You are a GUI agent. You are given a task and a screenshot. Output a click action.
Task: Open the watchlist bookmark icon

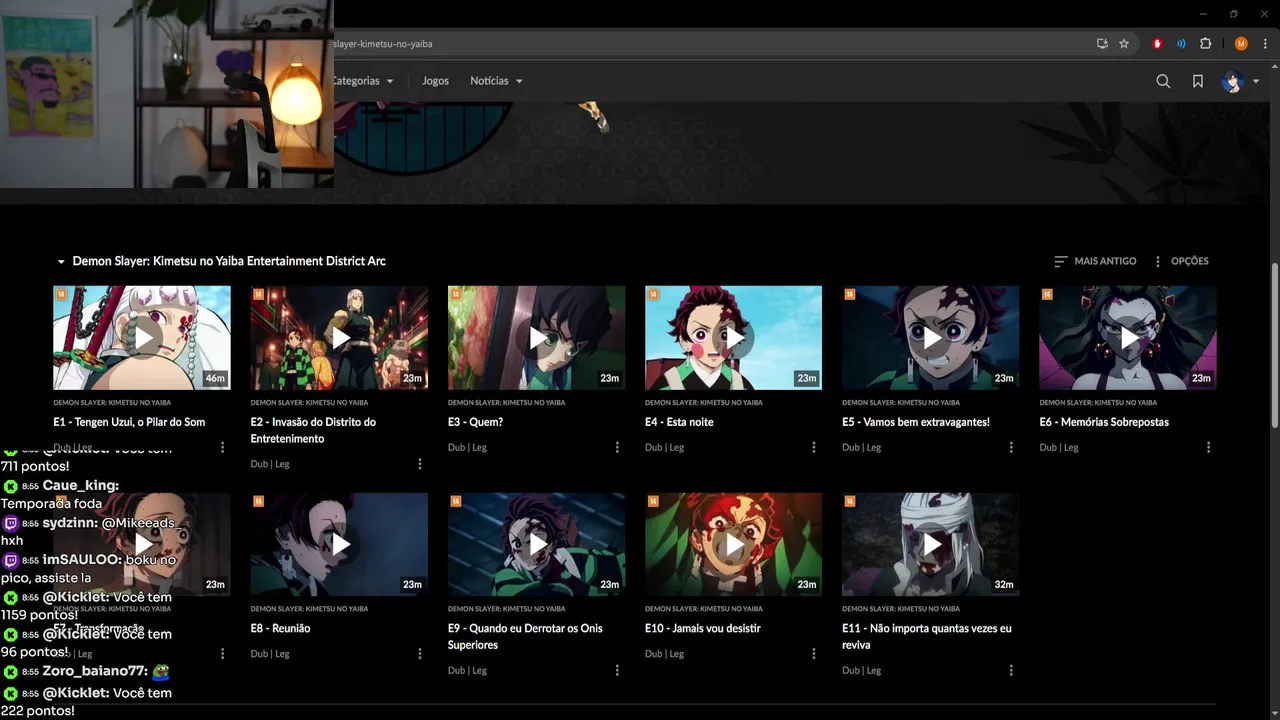[x=1197, y=81]
